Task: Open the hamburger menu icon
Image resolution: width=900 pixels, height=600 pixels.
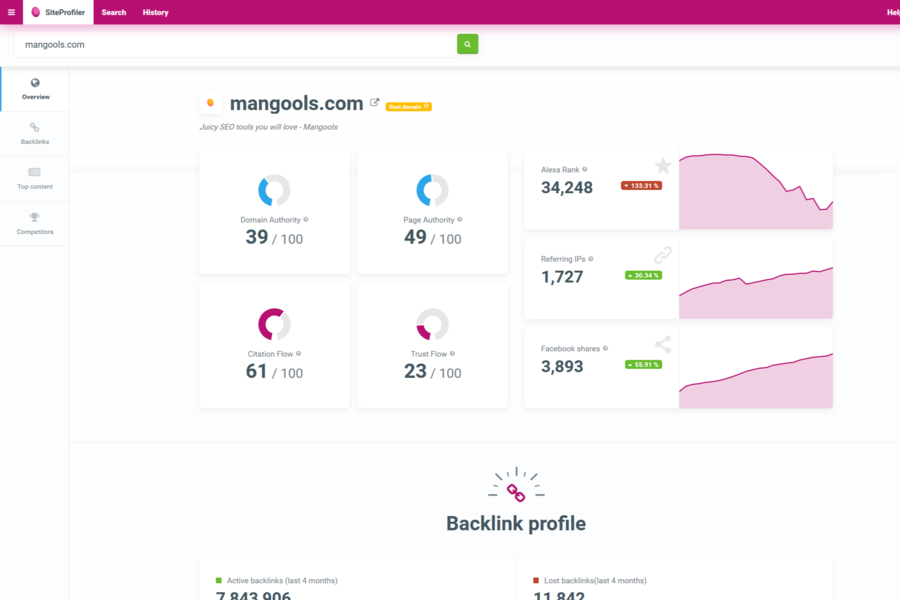Action: 11,12
